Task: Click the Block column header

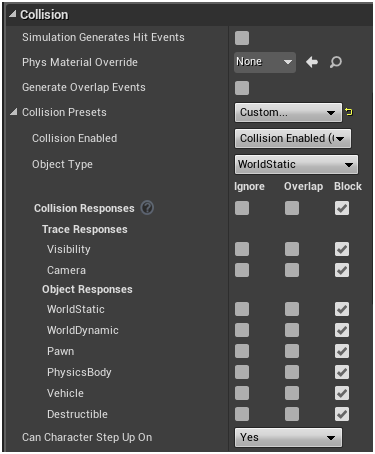Action: [348, 186]
